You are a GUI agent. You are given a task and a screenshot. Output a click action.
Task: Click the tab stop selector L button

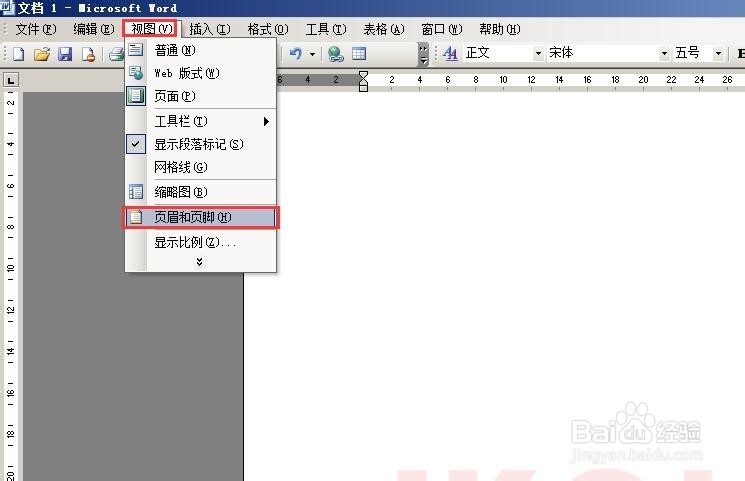pos(11,80)
